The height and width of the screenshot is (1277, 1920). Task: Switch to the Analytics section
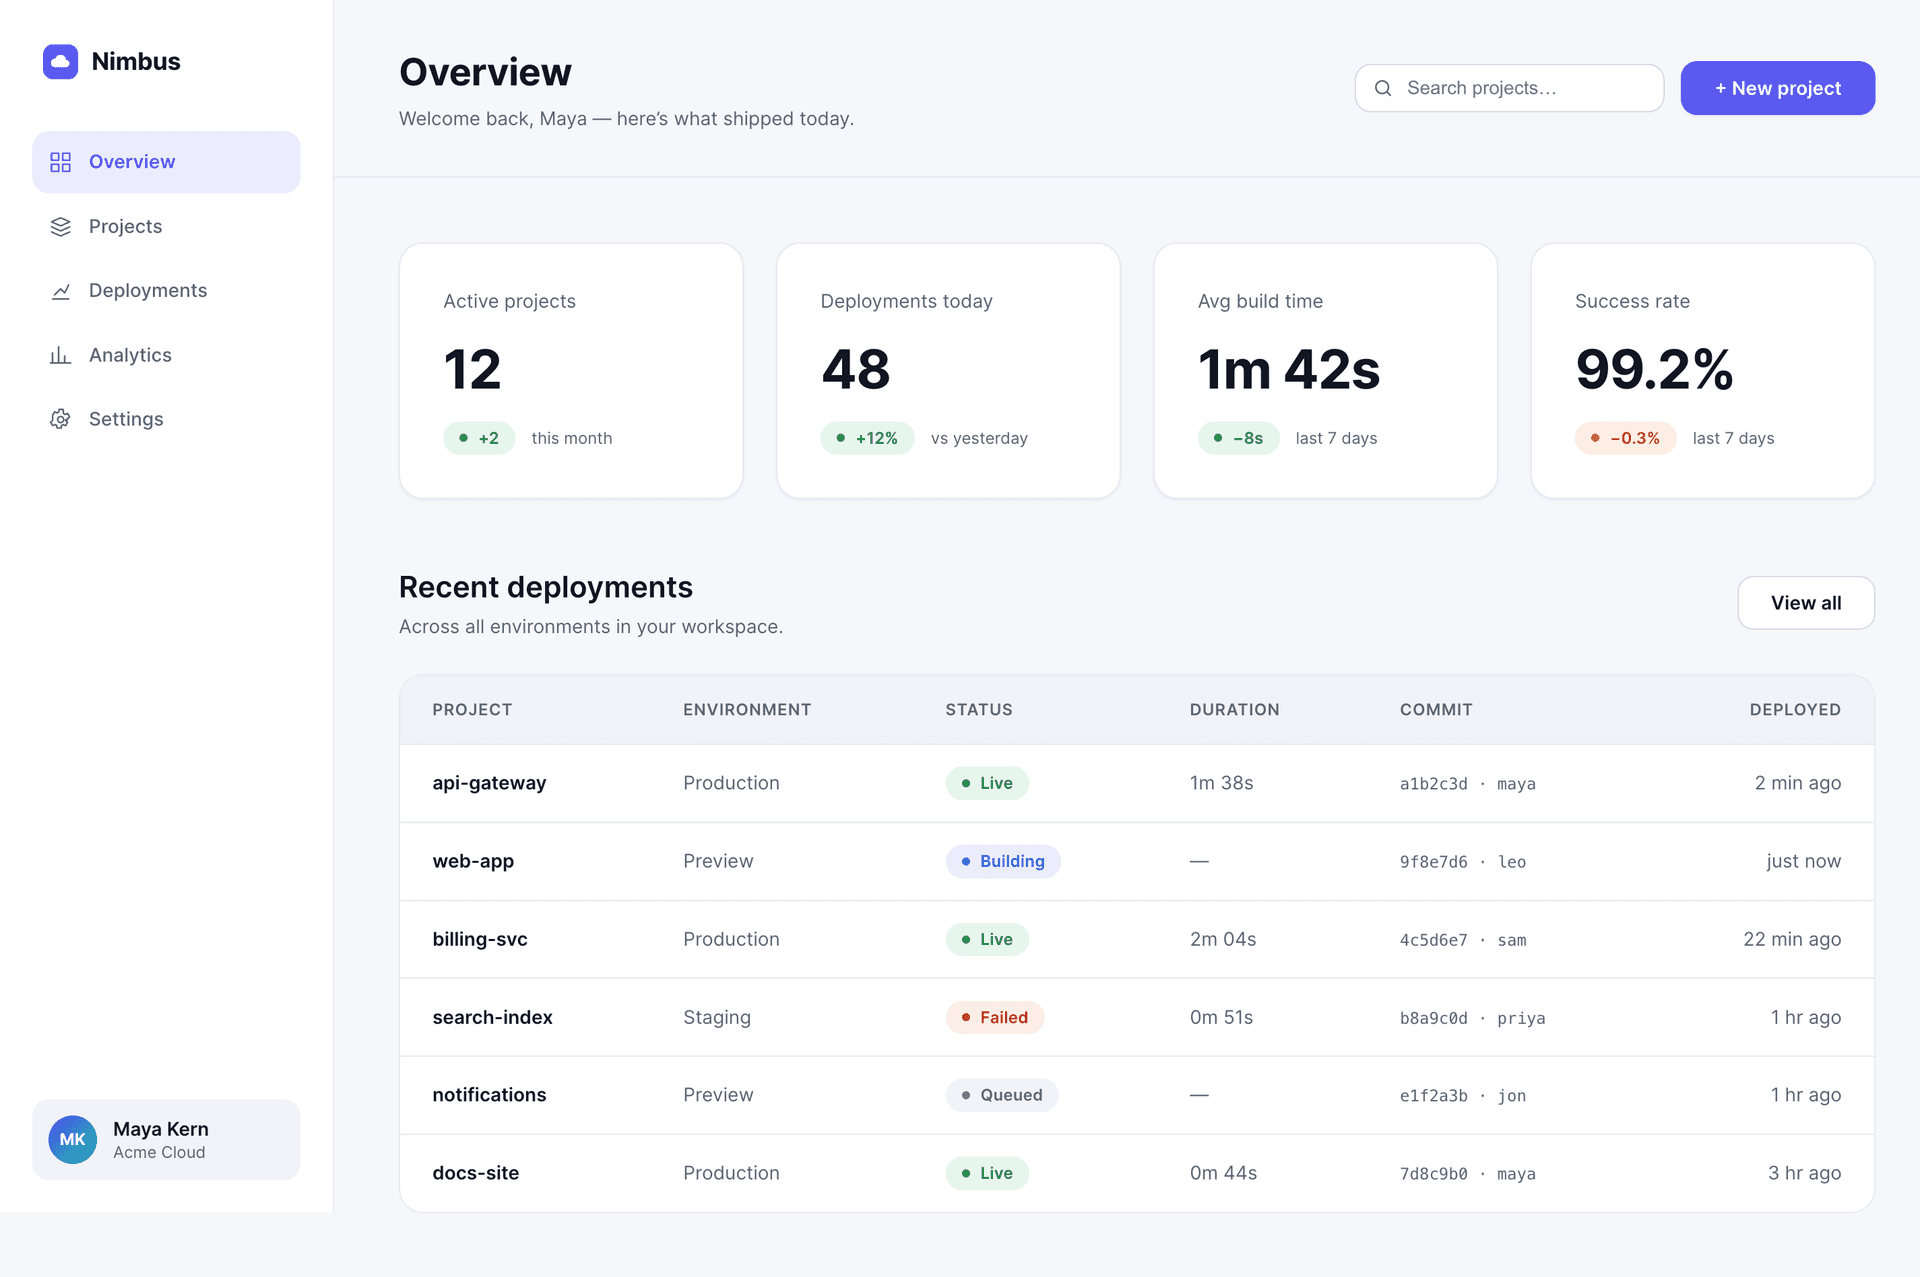tap(166, 355)
